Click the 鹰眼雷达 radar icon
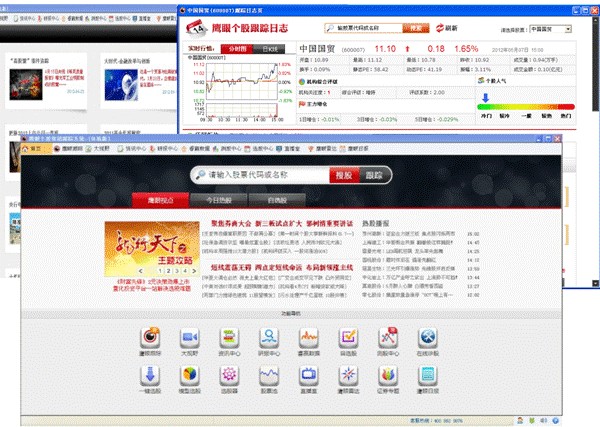 [x=349, y=376]
